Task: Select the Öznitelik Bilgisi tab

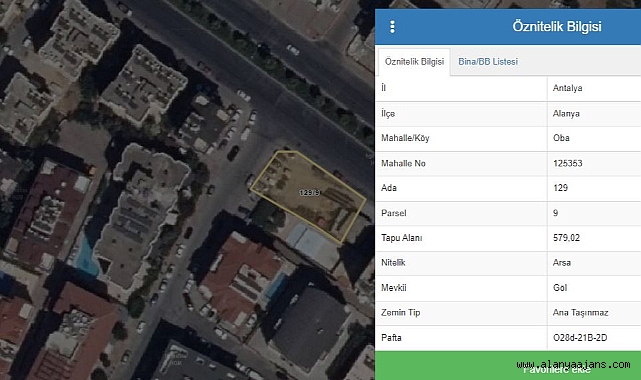Action: [414, 62]
